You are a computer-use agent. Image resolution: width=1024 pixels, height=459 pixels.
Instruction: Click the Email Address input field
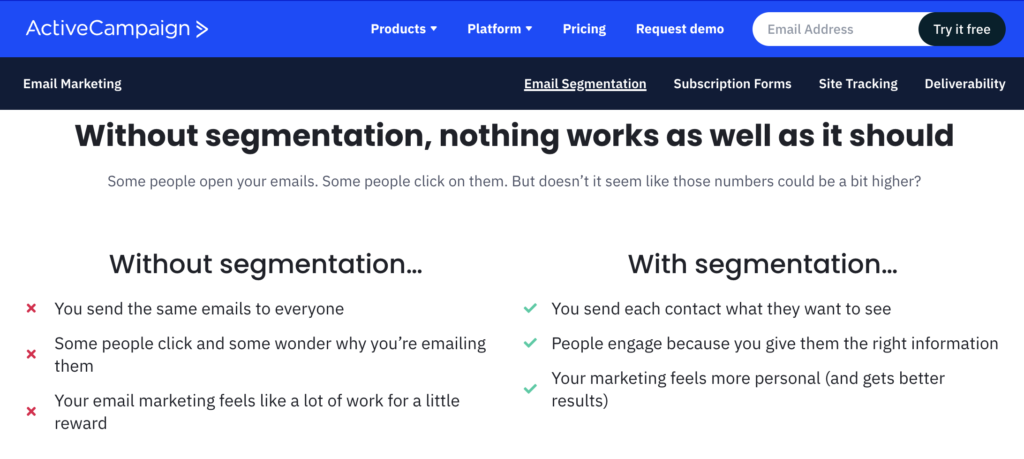836,29
